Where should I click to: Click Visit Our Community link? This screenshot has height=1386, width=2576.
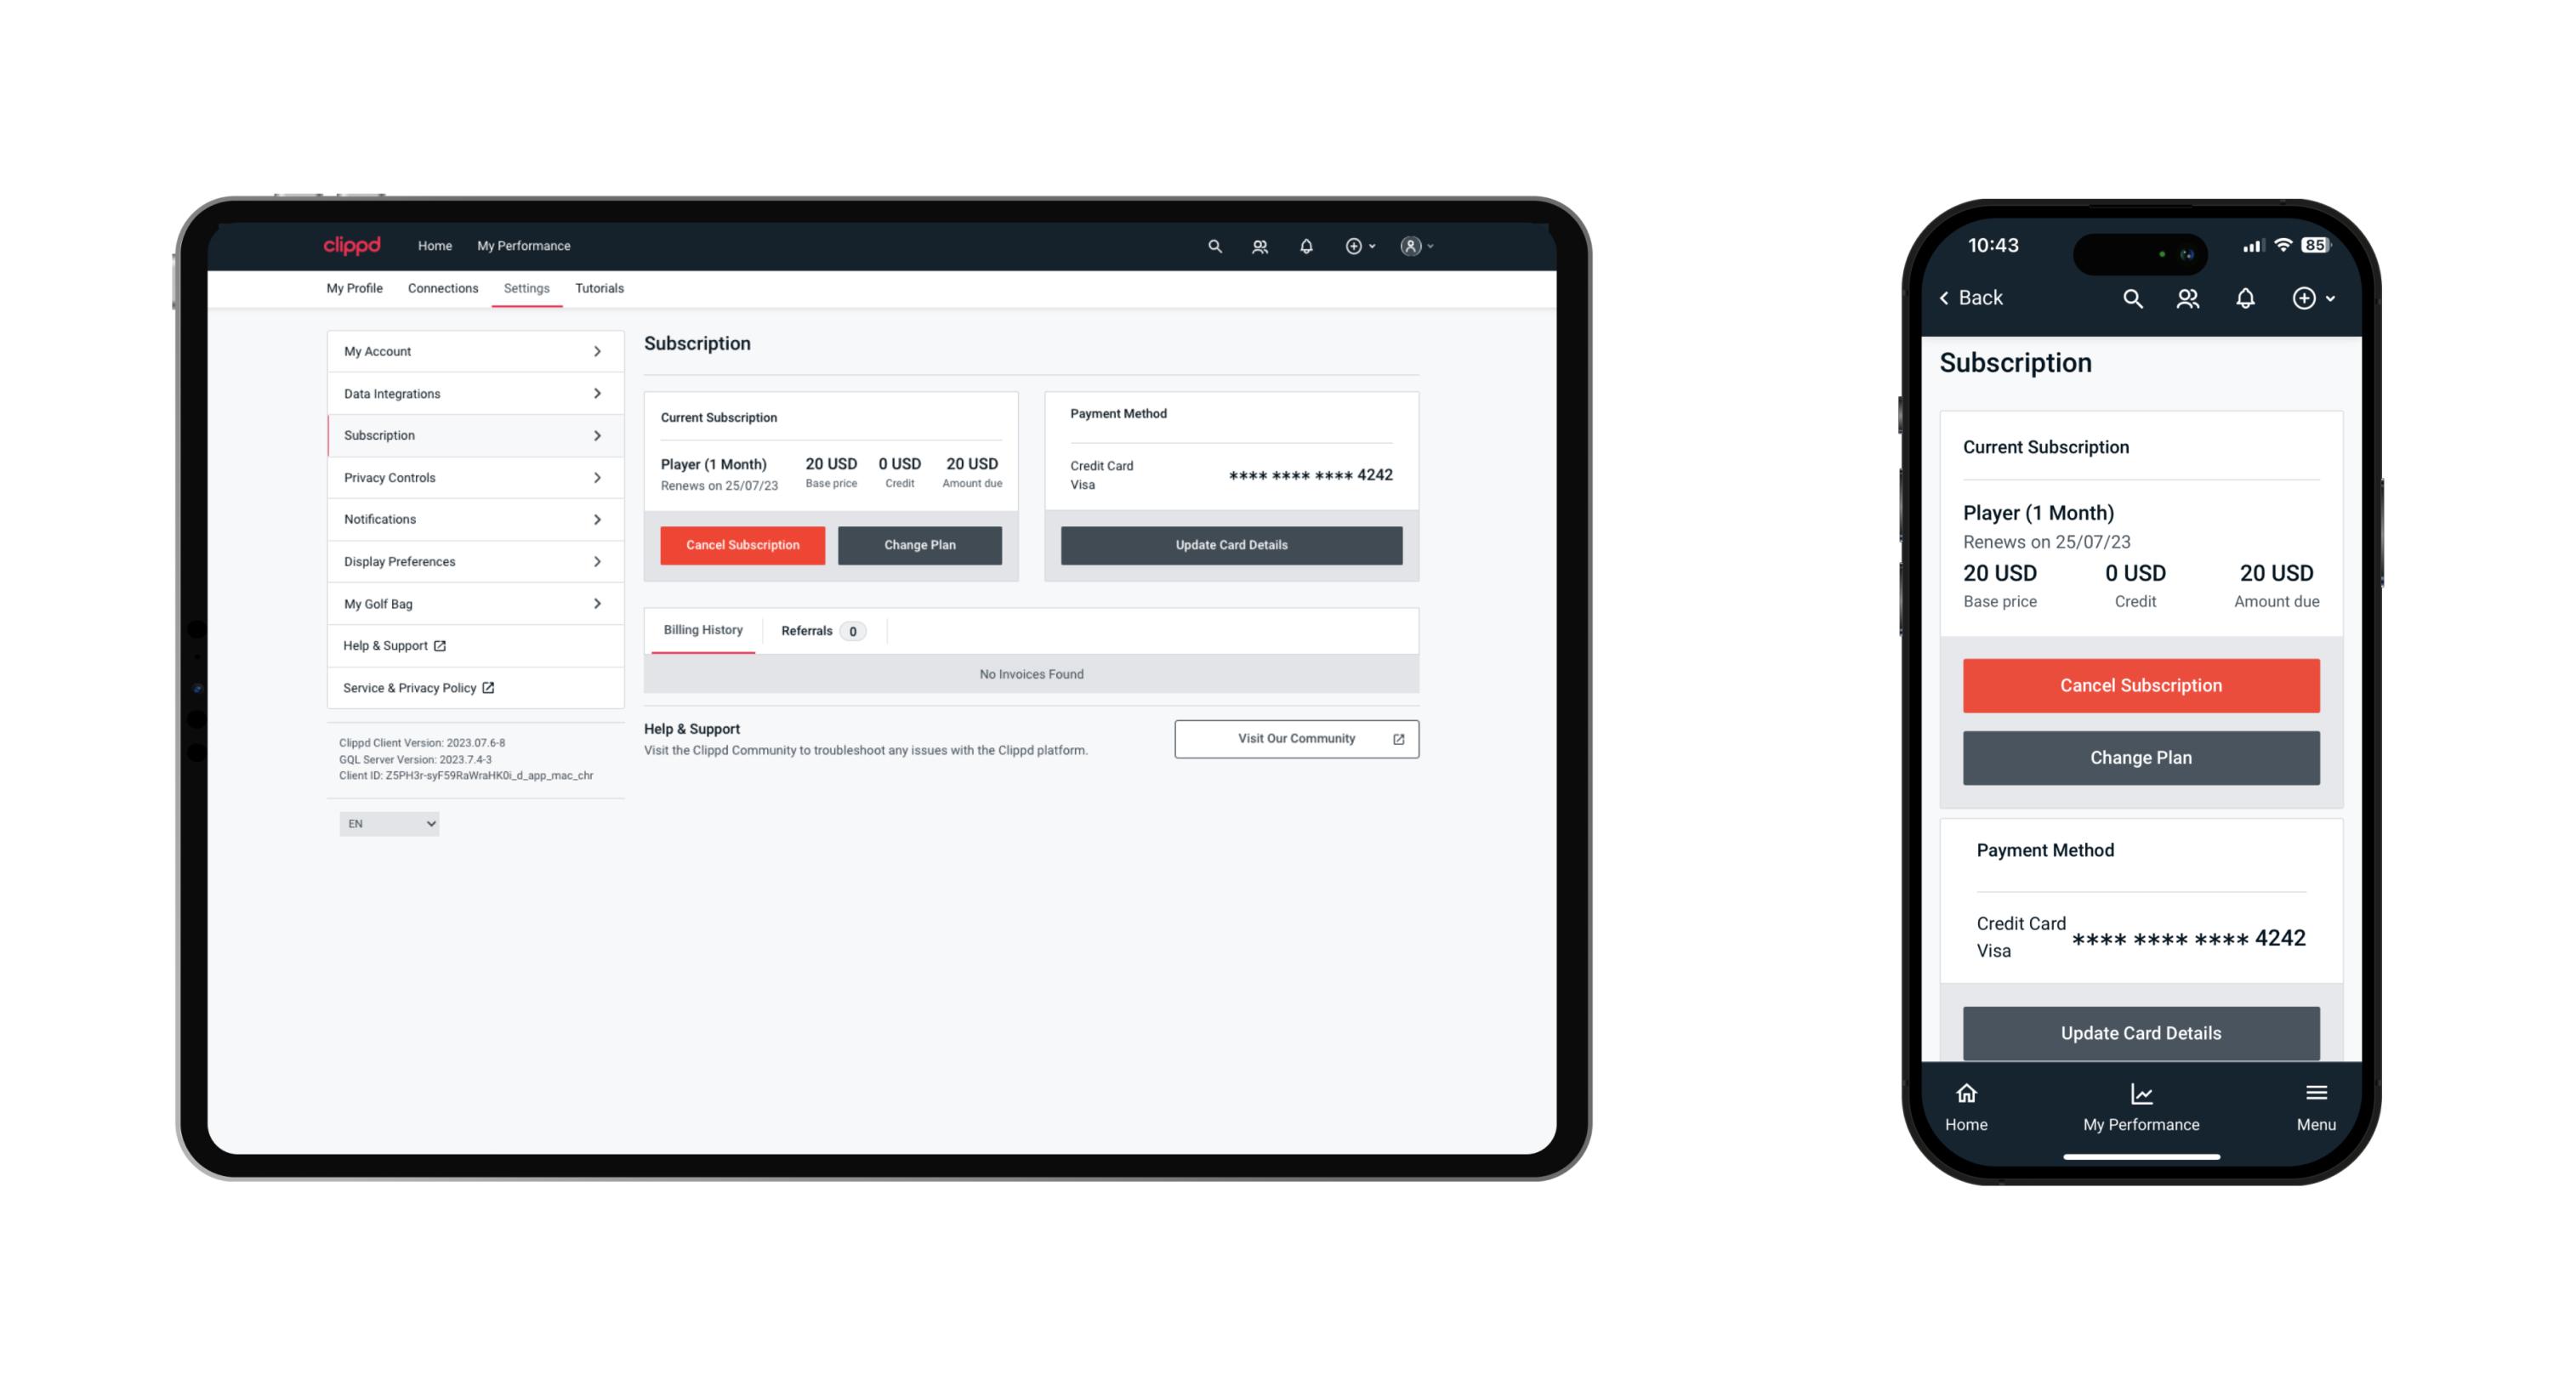(x=1294, y=737)
